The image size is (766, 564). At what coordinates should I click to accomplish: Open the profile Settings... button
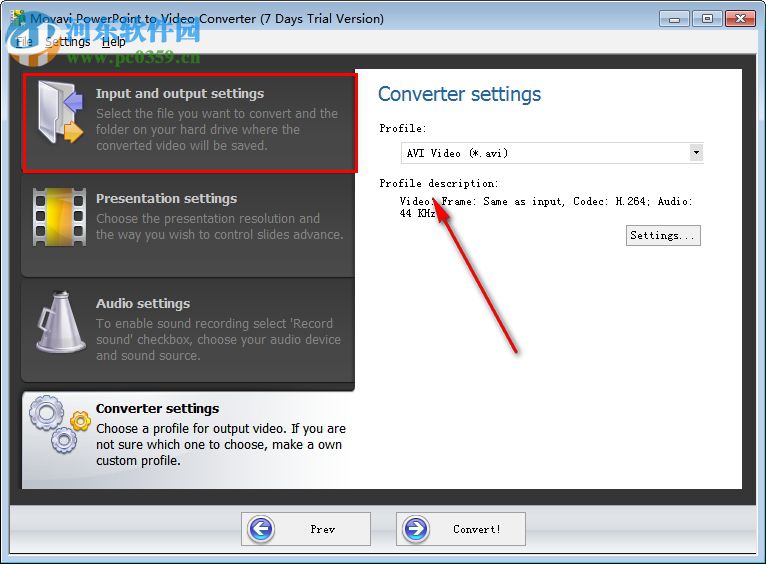click(663, 235)
